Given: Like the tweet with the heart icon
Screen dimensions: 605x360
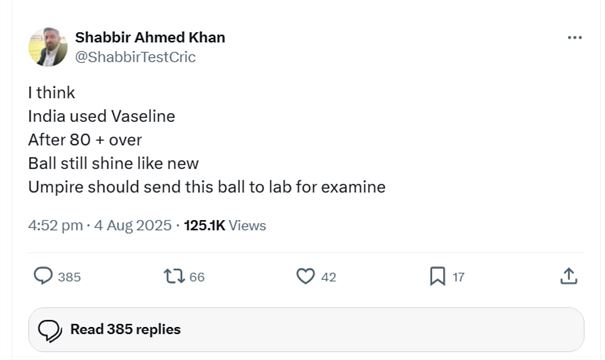Looking at the screenshot, I should click(x=305, y=276).
